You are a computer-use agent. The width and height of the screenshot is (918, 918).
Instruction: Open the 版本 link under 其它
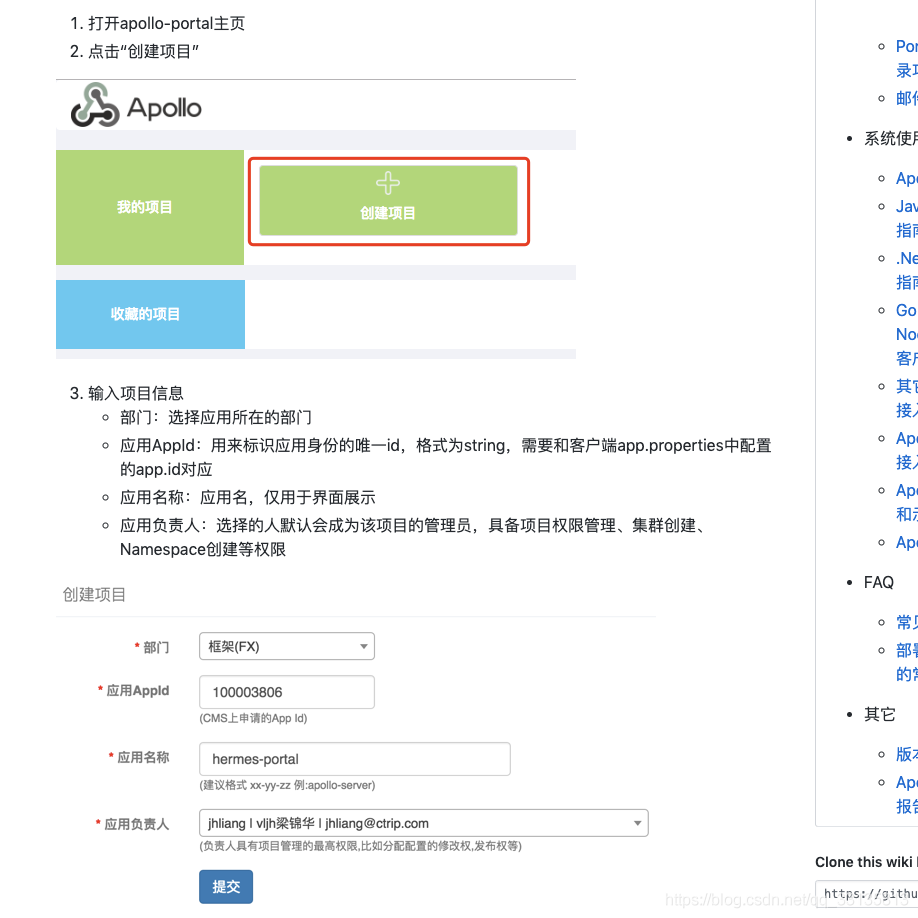tap(906, 753)
